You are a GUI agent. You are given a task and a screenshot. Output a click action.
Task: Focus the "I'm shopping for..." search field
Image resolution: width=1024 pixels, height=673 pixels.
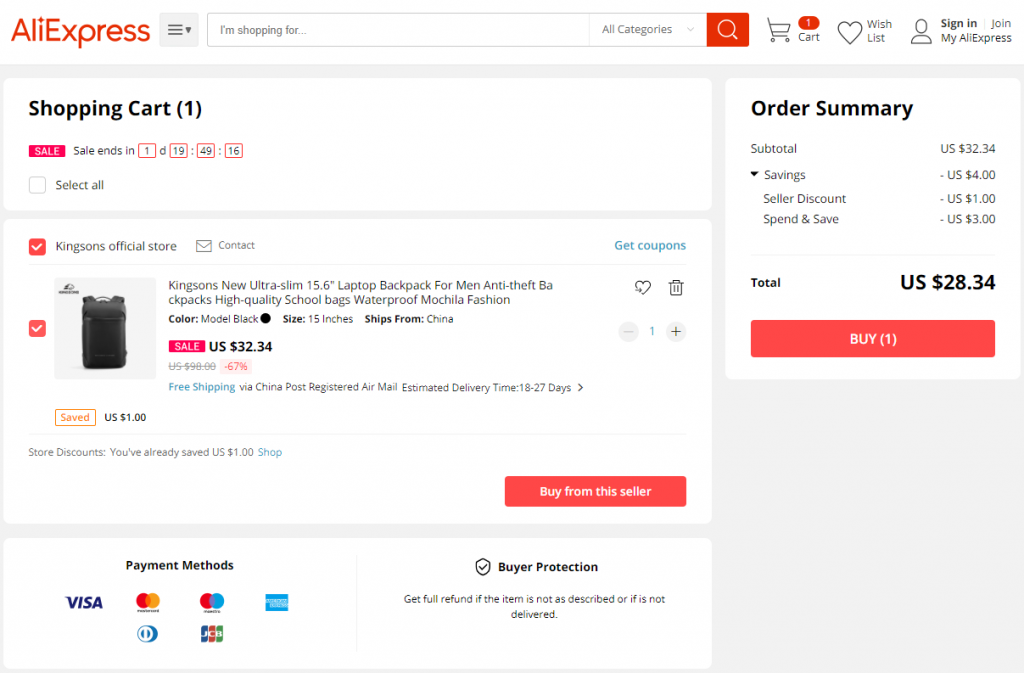point(398,30)
